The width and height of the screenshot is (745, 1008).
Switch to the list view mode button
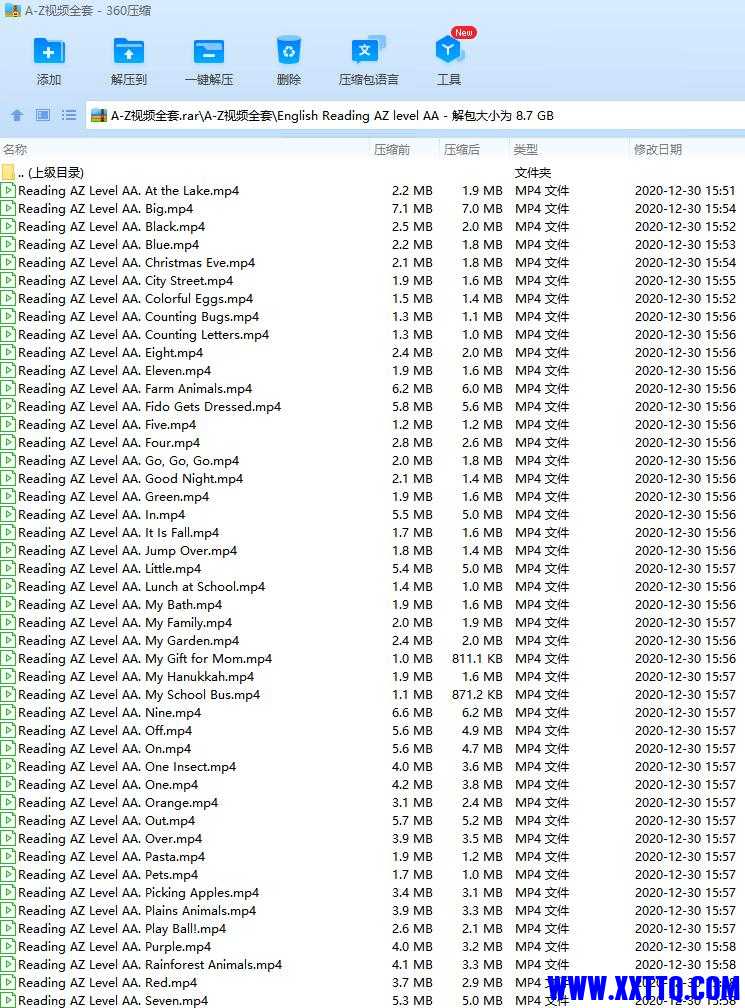pyautogui.click(x=69, y=115)
